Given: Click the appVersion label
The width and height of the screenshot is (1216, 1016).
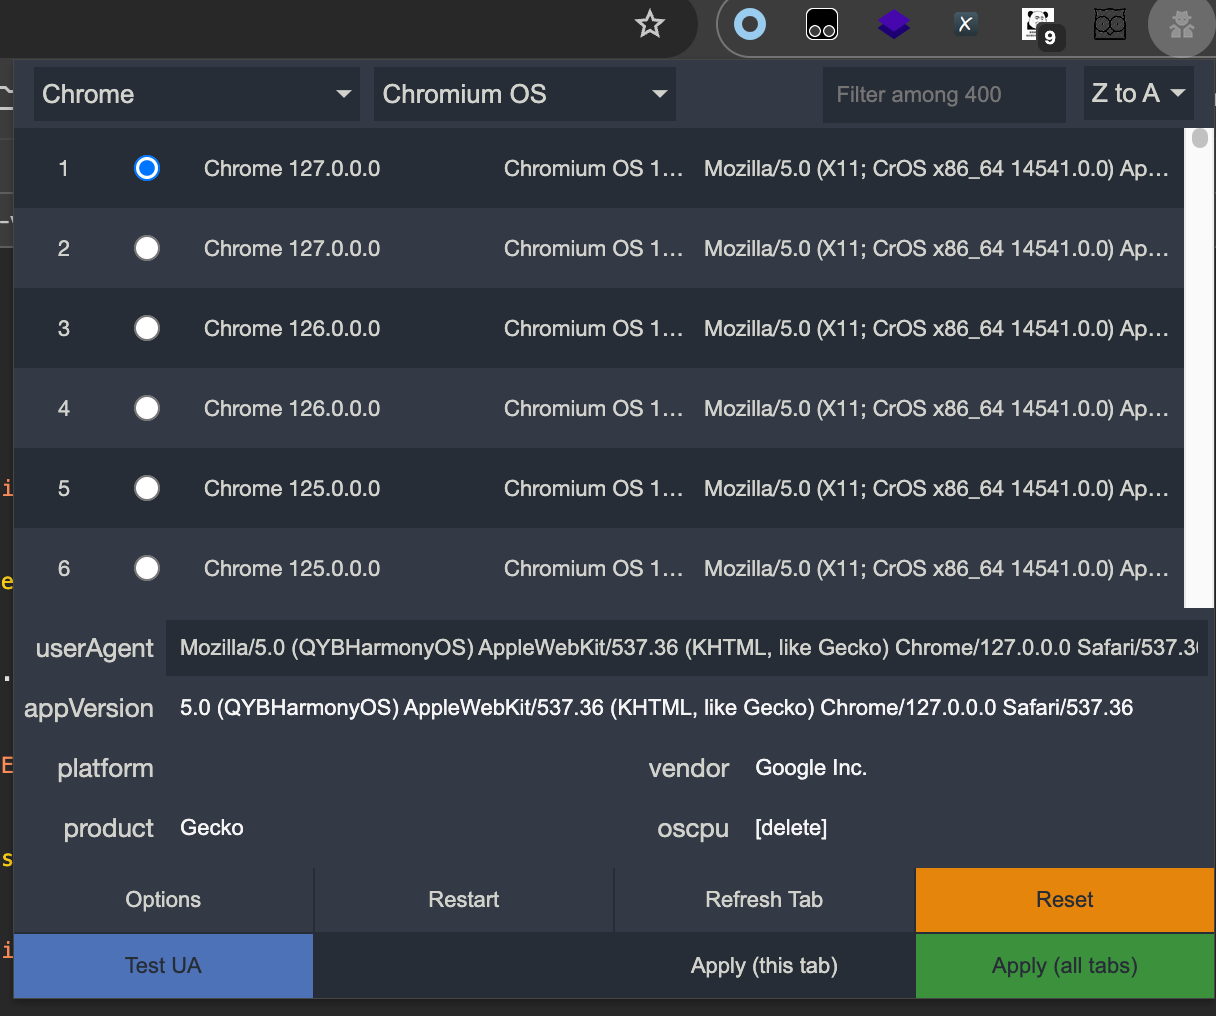Looking at the screenshot, I should click(89, 709).
